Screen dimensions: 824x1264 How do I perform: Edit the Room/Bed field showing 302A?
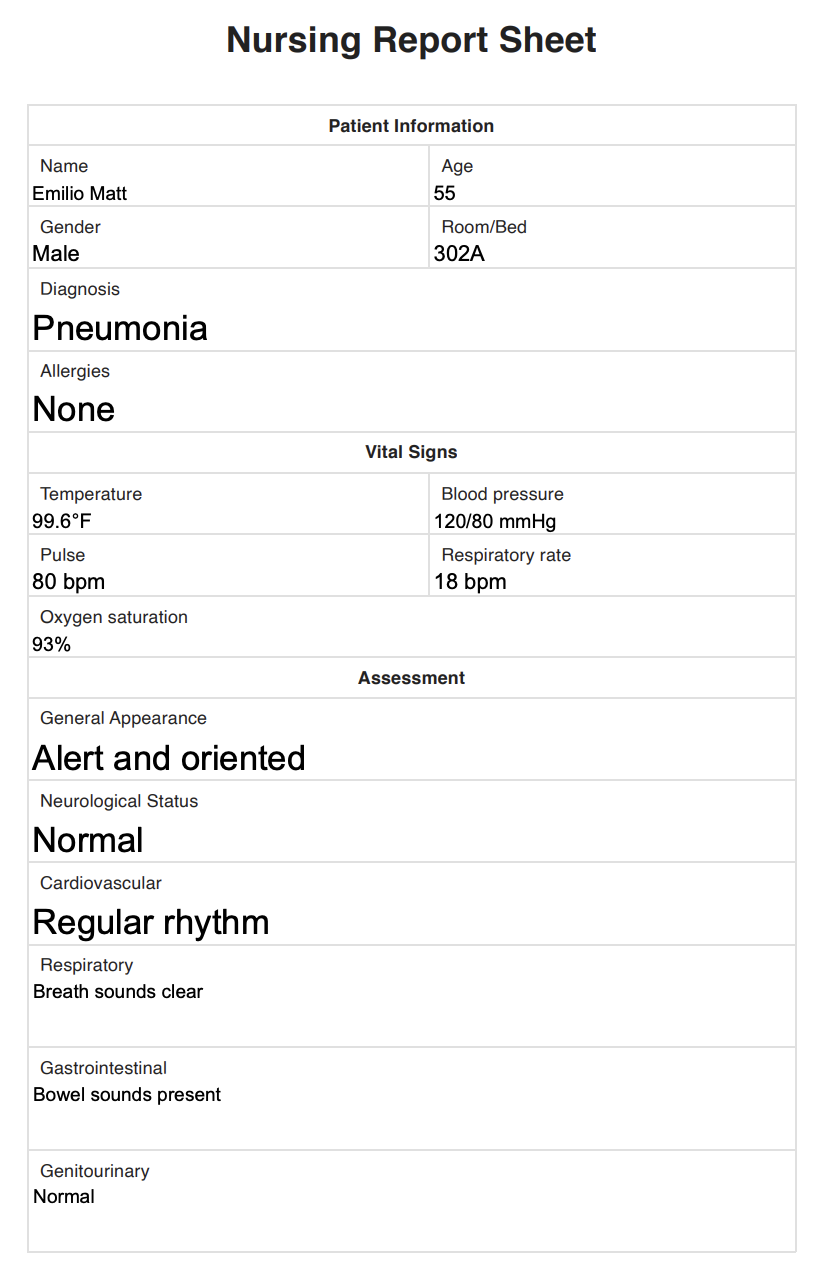tap(612, 254)
